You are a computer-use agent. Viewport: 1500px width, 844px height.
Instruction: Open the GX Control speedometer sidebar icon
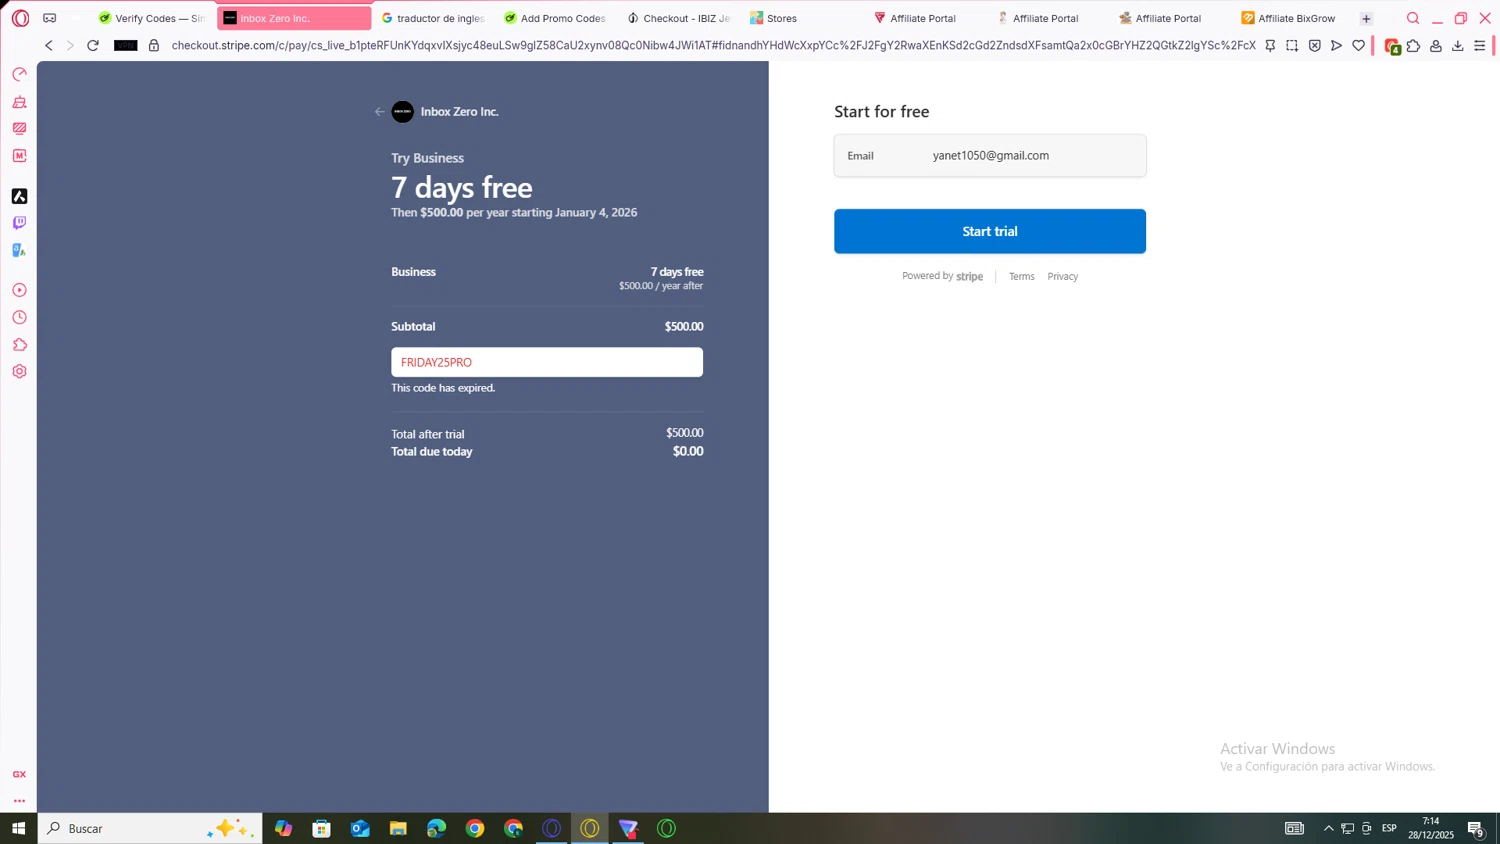click(19, 75)
